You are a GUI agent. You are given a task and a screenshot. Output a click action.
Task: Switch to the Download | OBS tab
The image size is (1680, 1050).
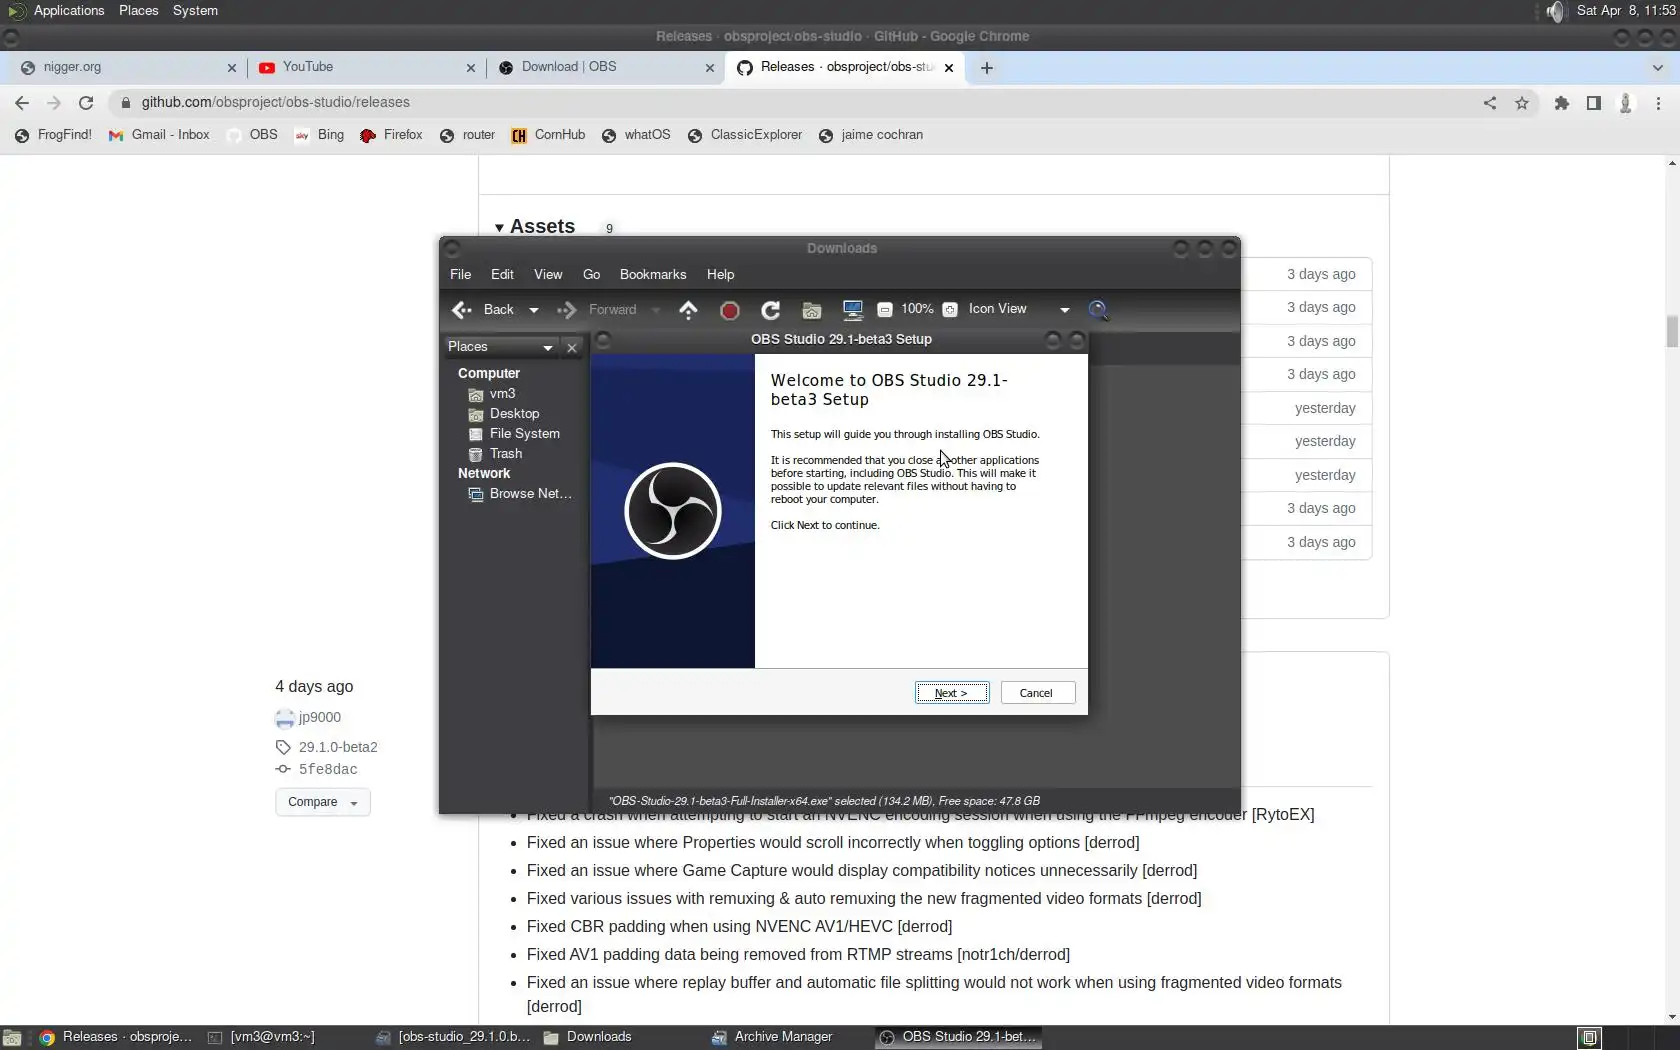click(605, 67)
